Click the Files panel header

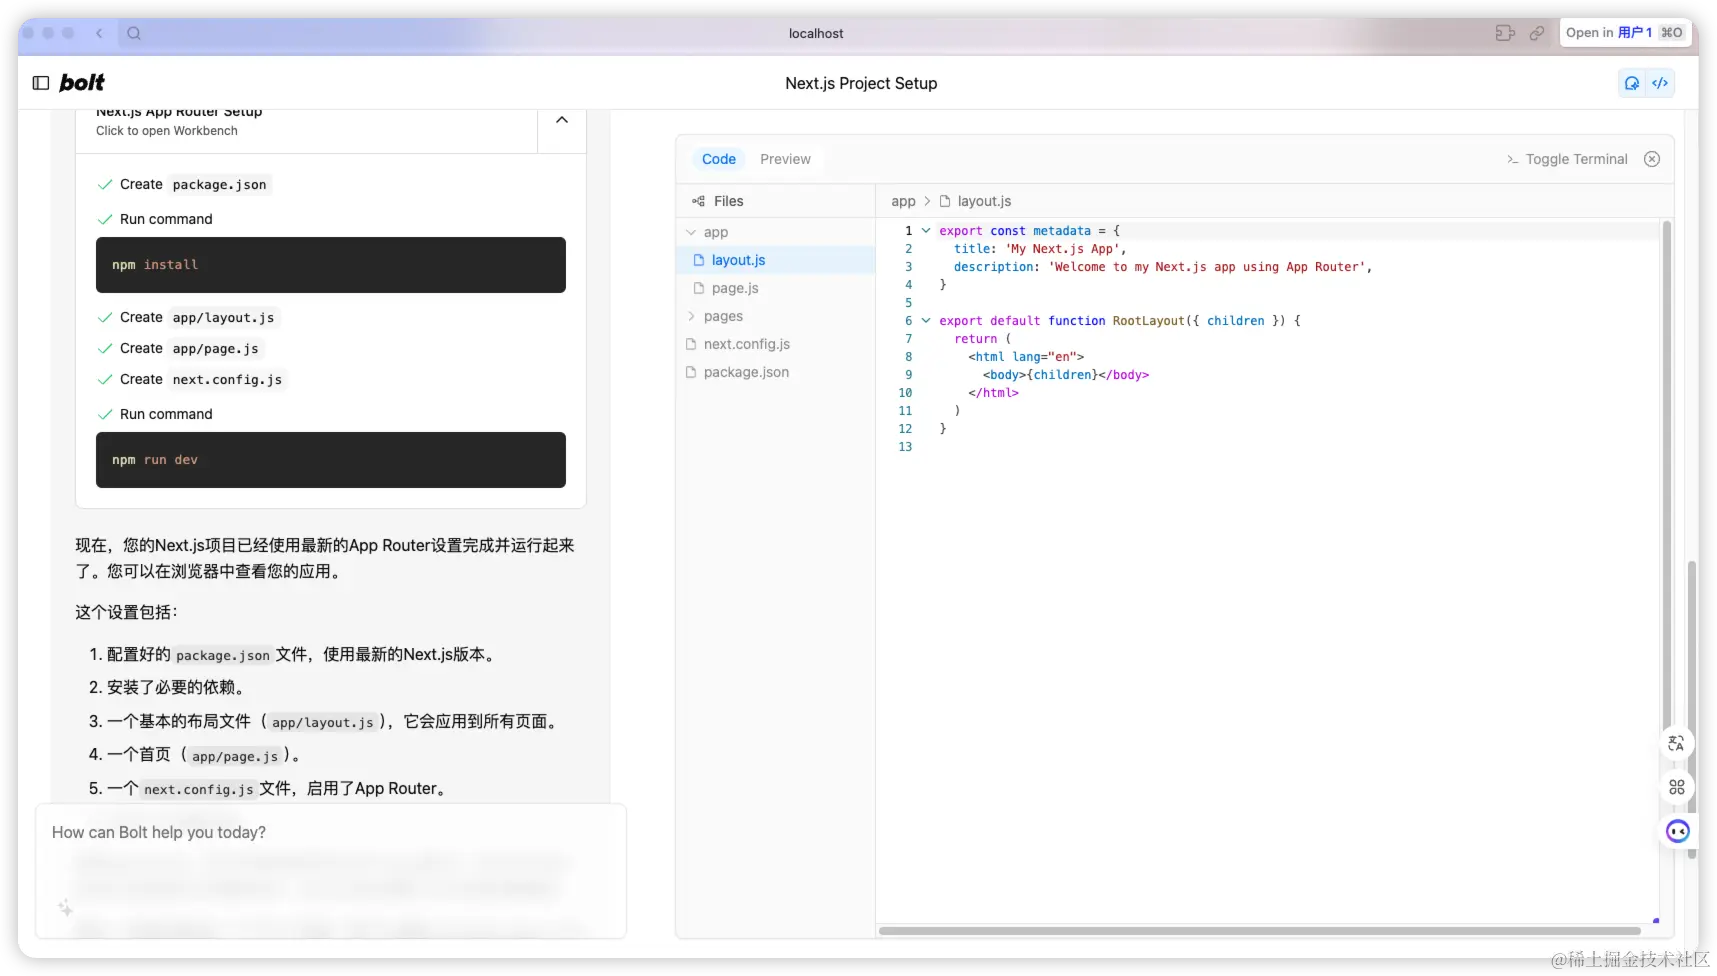pos(776,201)
